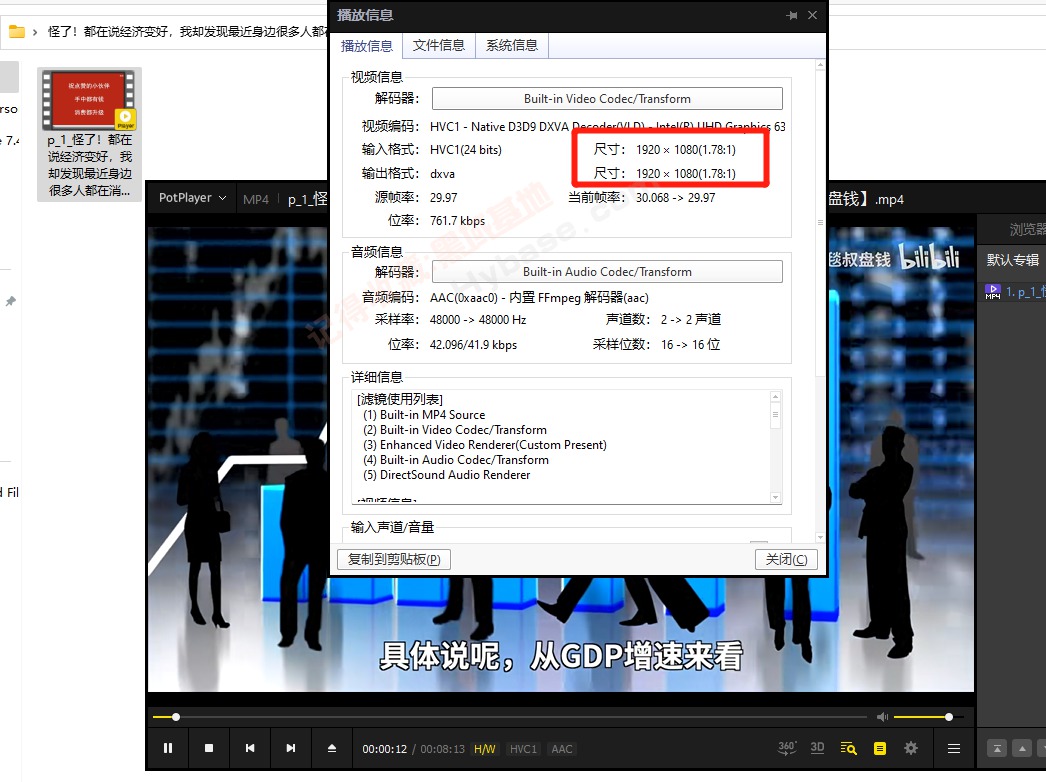Skip to the next track

pos(291,749)
